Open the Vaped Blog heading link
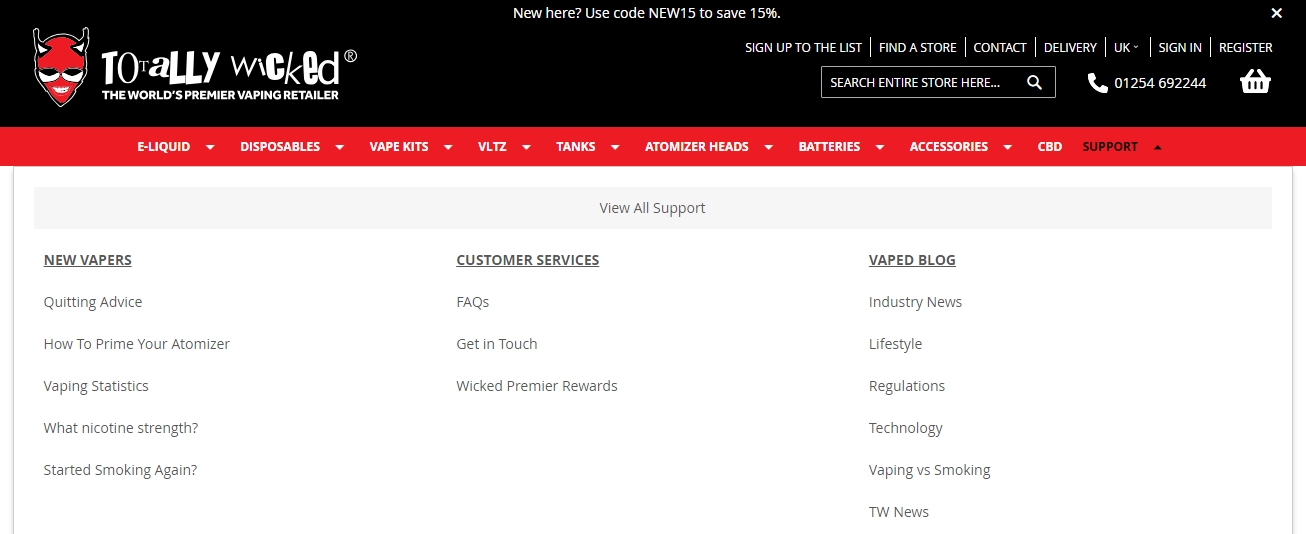1306x534 pixels. pos(912,260)
